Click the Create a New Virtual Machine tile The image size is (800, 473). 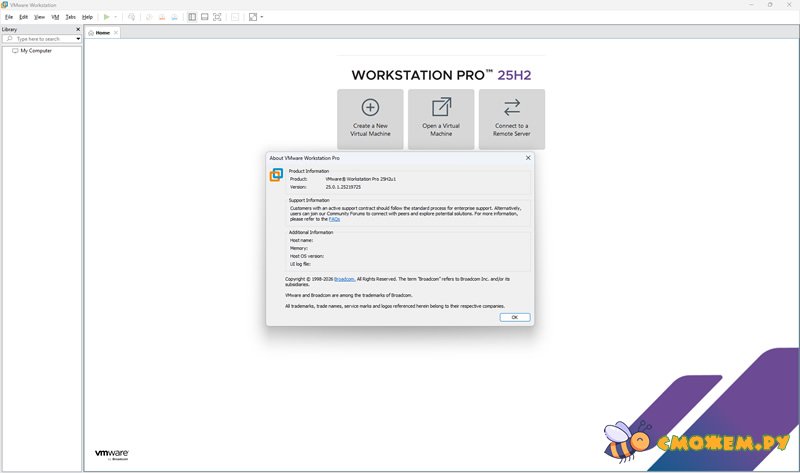pyautogui.click(x=370, y=119)
